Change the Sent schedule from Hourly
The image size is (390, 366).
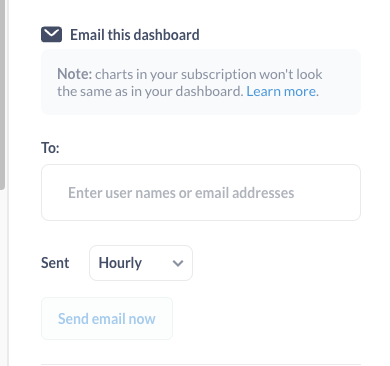click(x=141, y=263)
